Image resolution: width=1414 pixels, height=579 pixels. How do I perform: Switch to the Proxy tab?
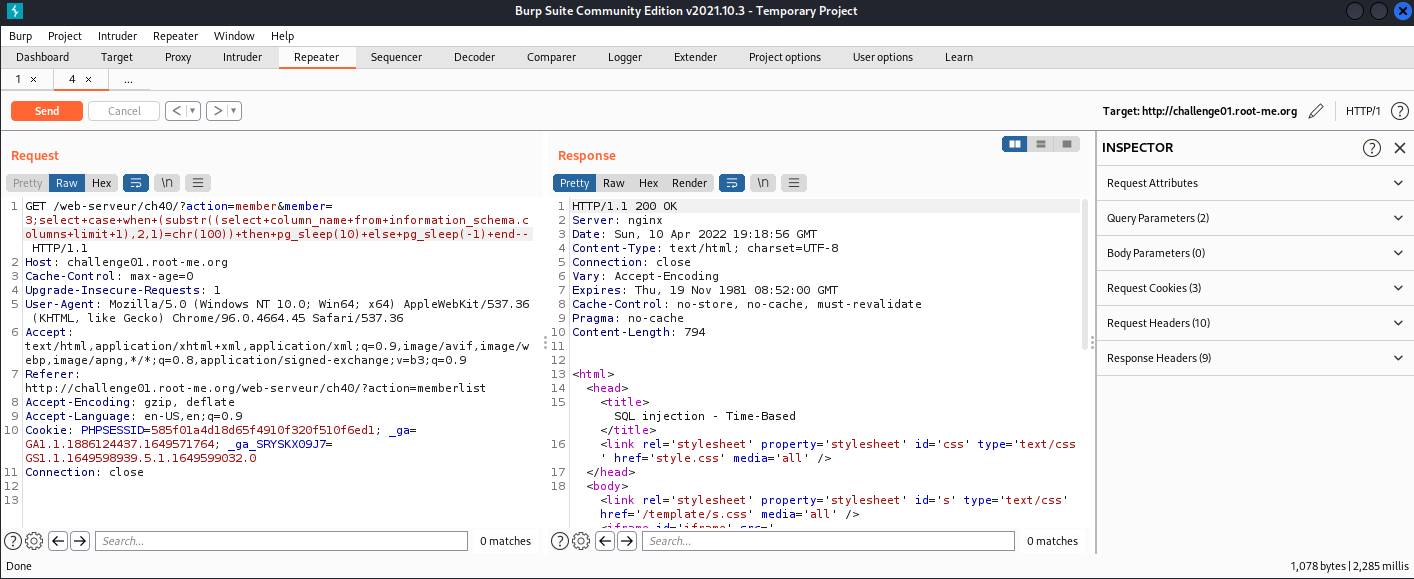pyautogui.click(x=178, y=57)
